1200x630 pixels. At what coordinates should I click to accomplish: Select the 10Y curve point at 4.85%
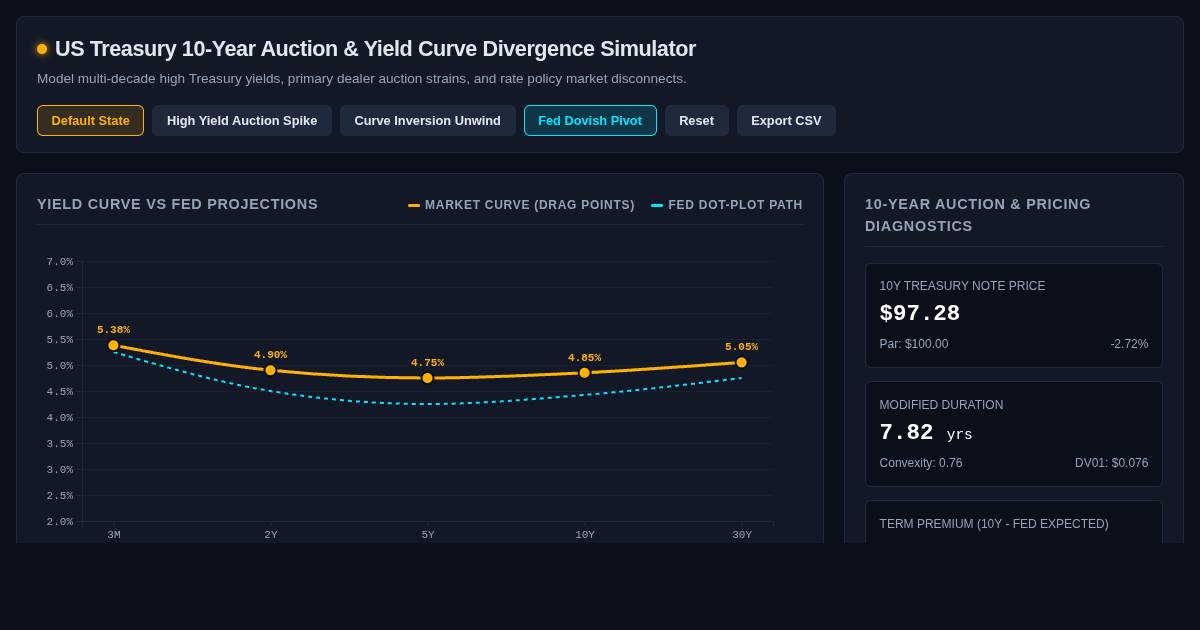point(584,373)
